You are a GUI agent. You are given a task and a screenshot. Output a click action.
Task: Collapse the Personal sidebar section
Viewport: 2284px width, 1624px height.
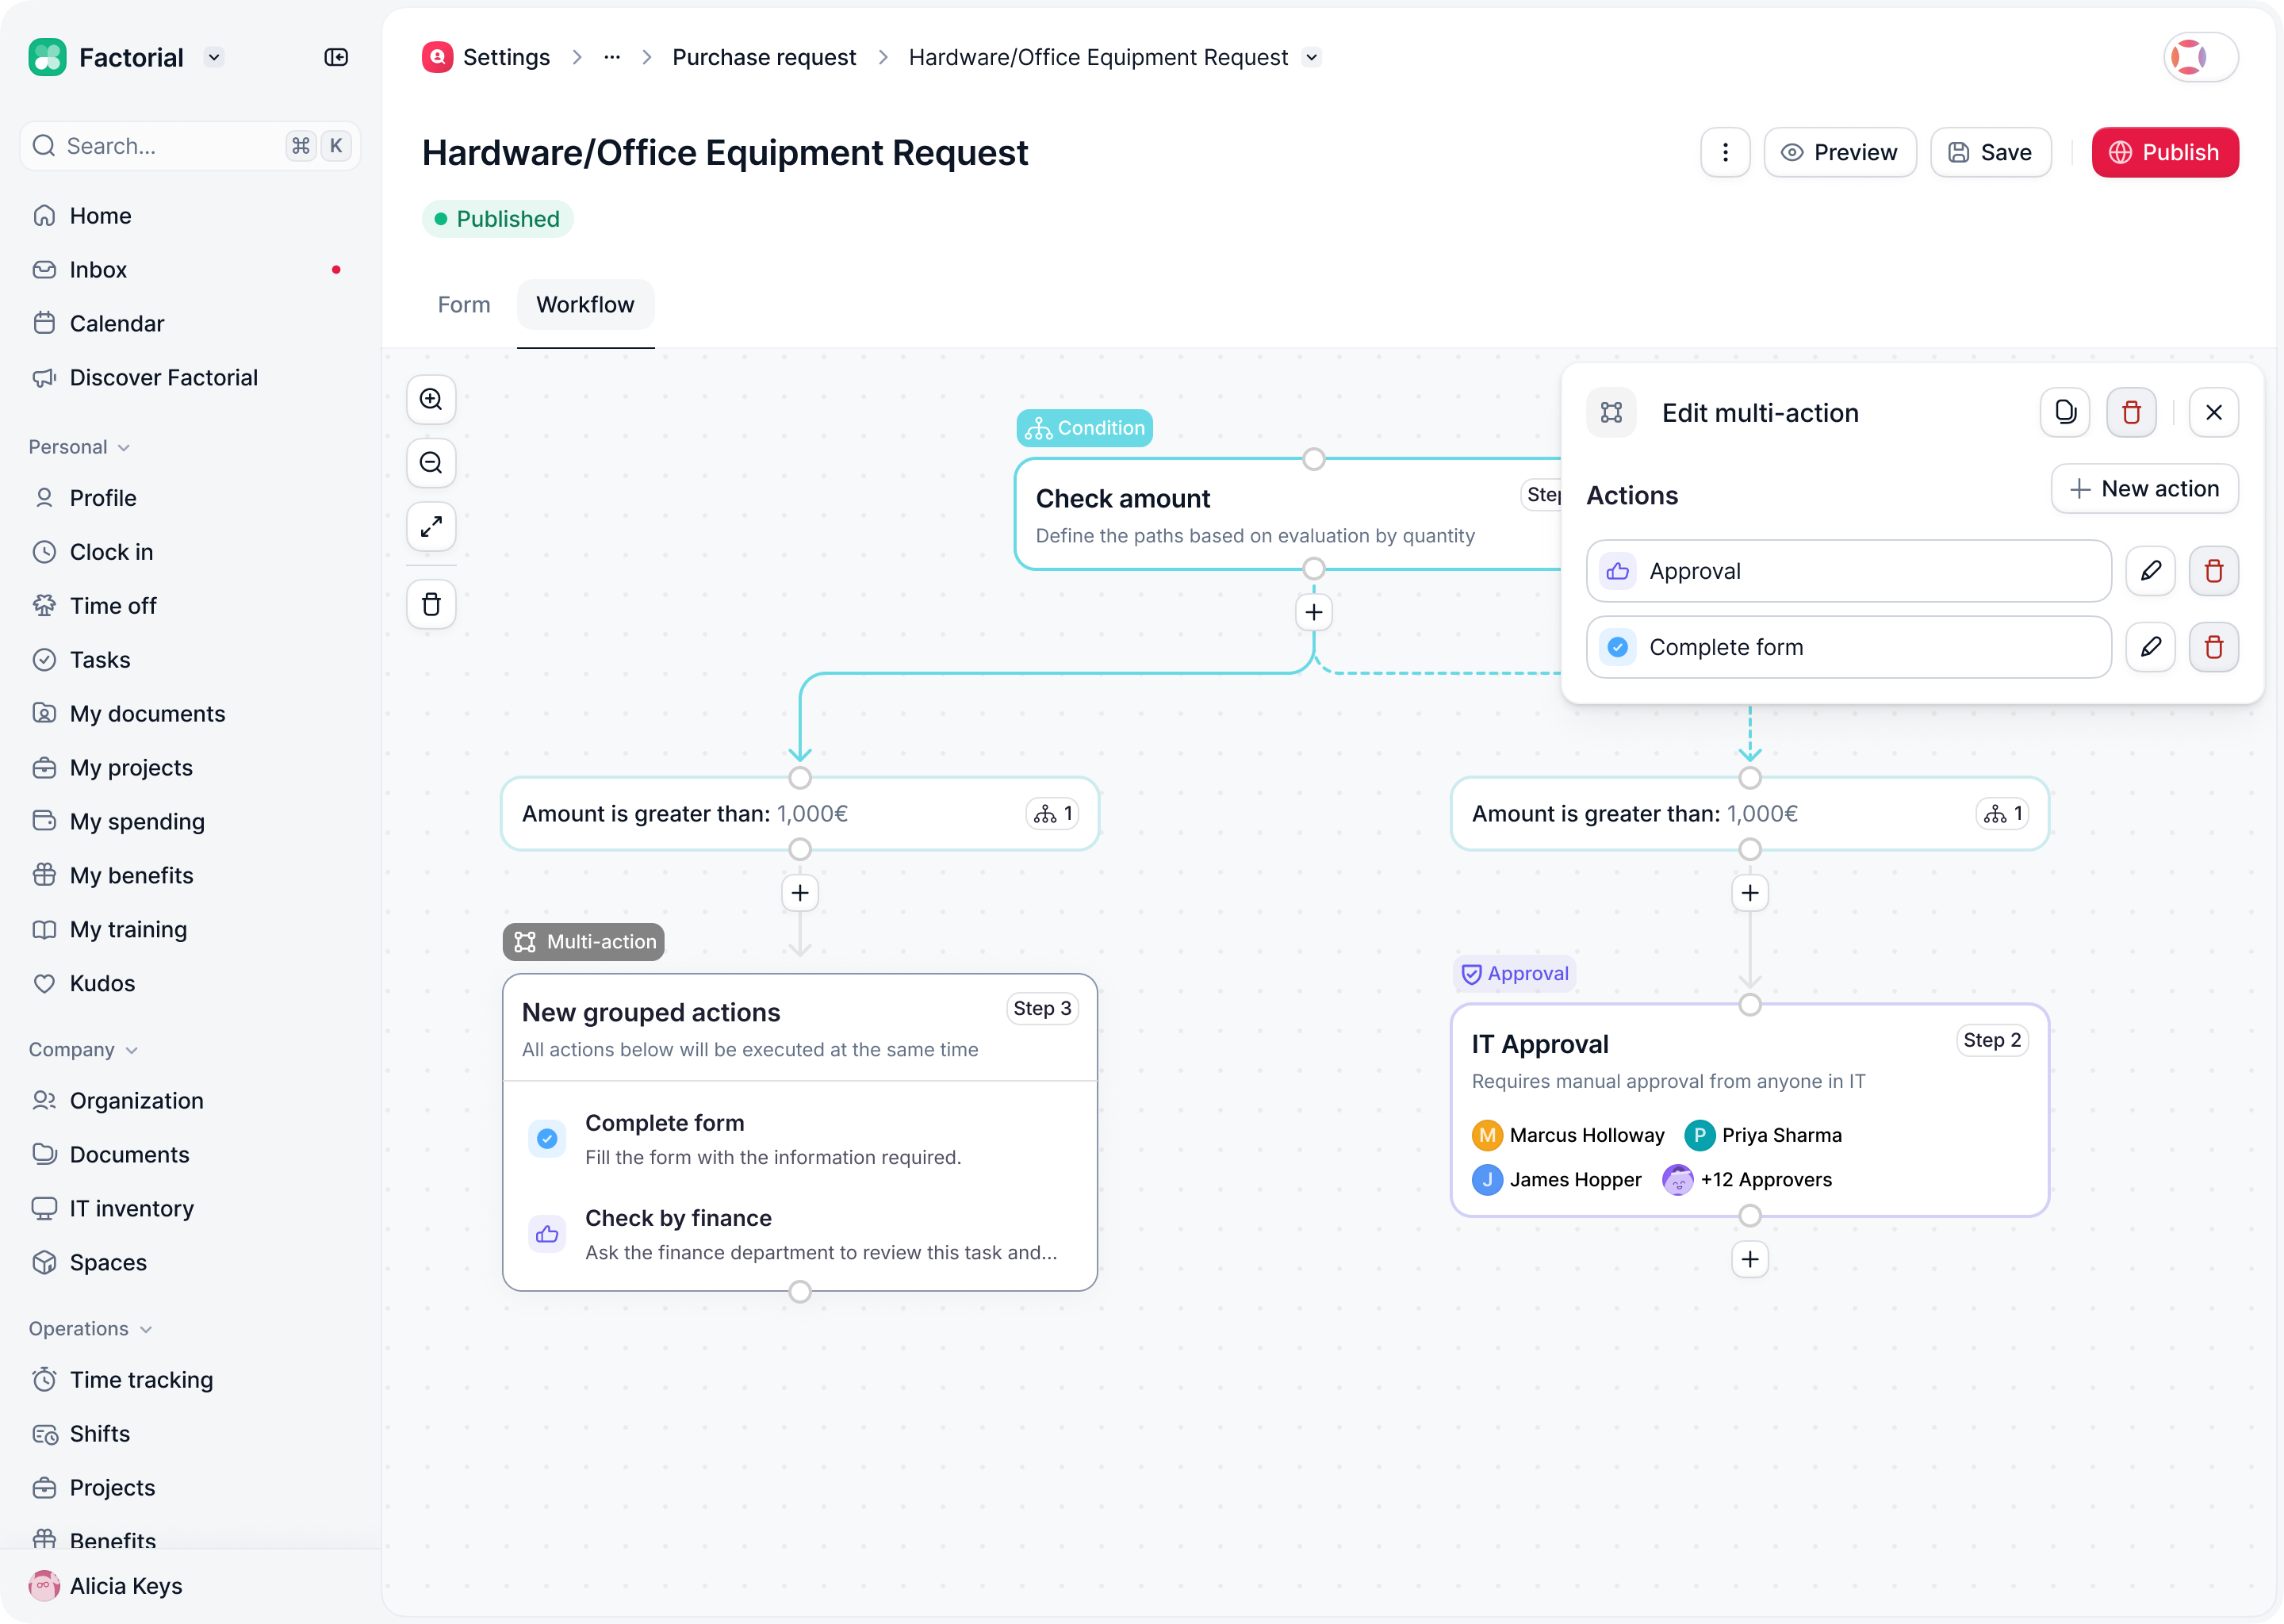[x=124, y=447]
